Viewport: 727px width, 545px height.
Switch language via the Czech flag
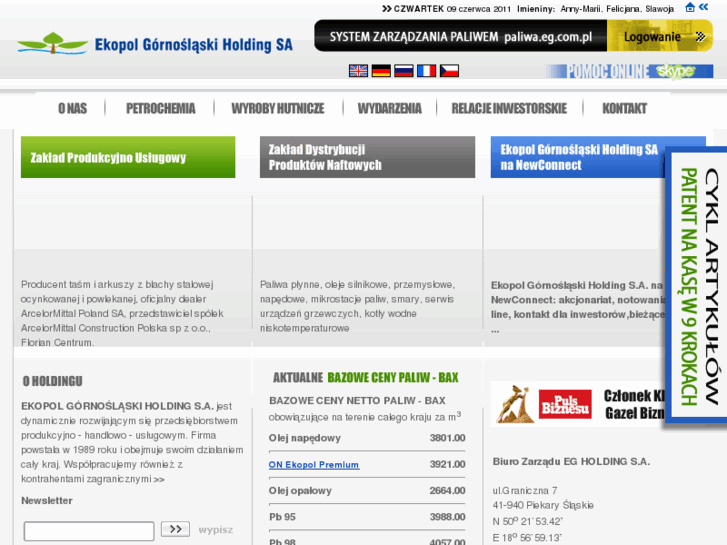(x=449, y=71)
